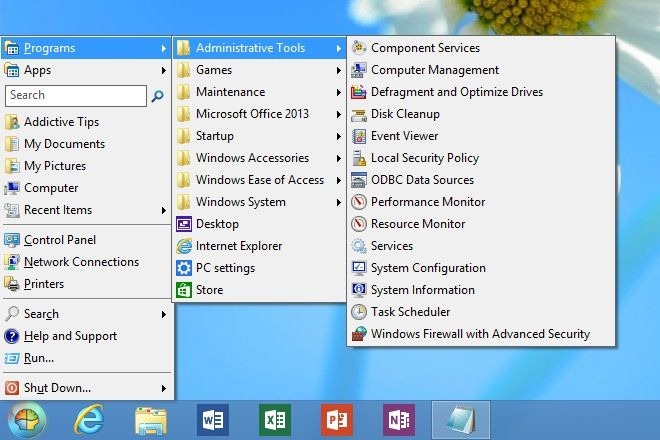Click the Start orb button
The width and height of the screenshot is (660, 440).
coord(27,420)
